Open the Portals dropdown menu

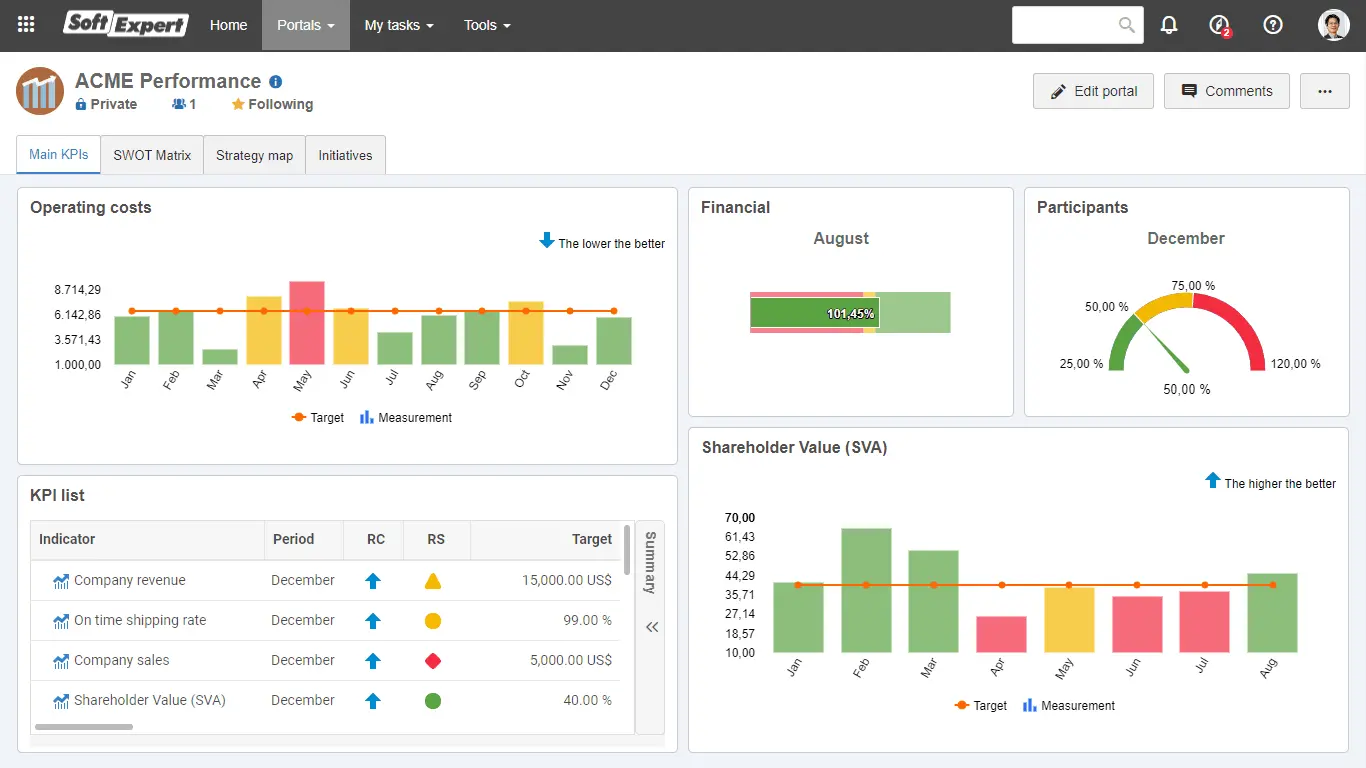pos(305,25)
